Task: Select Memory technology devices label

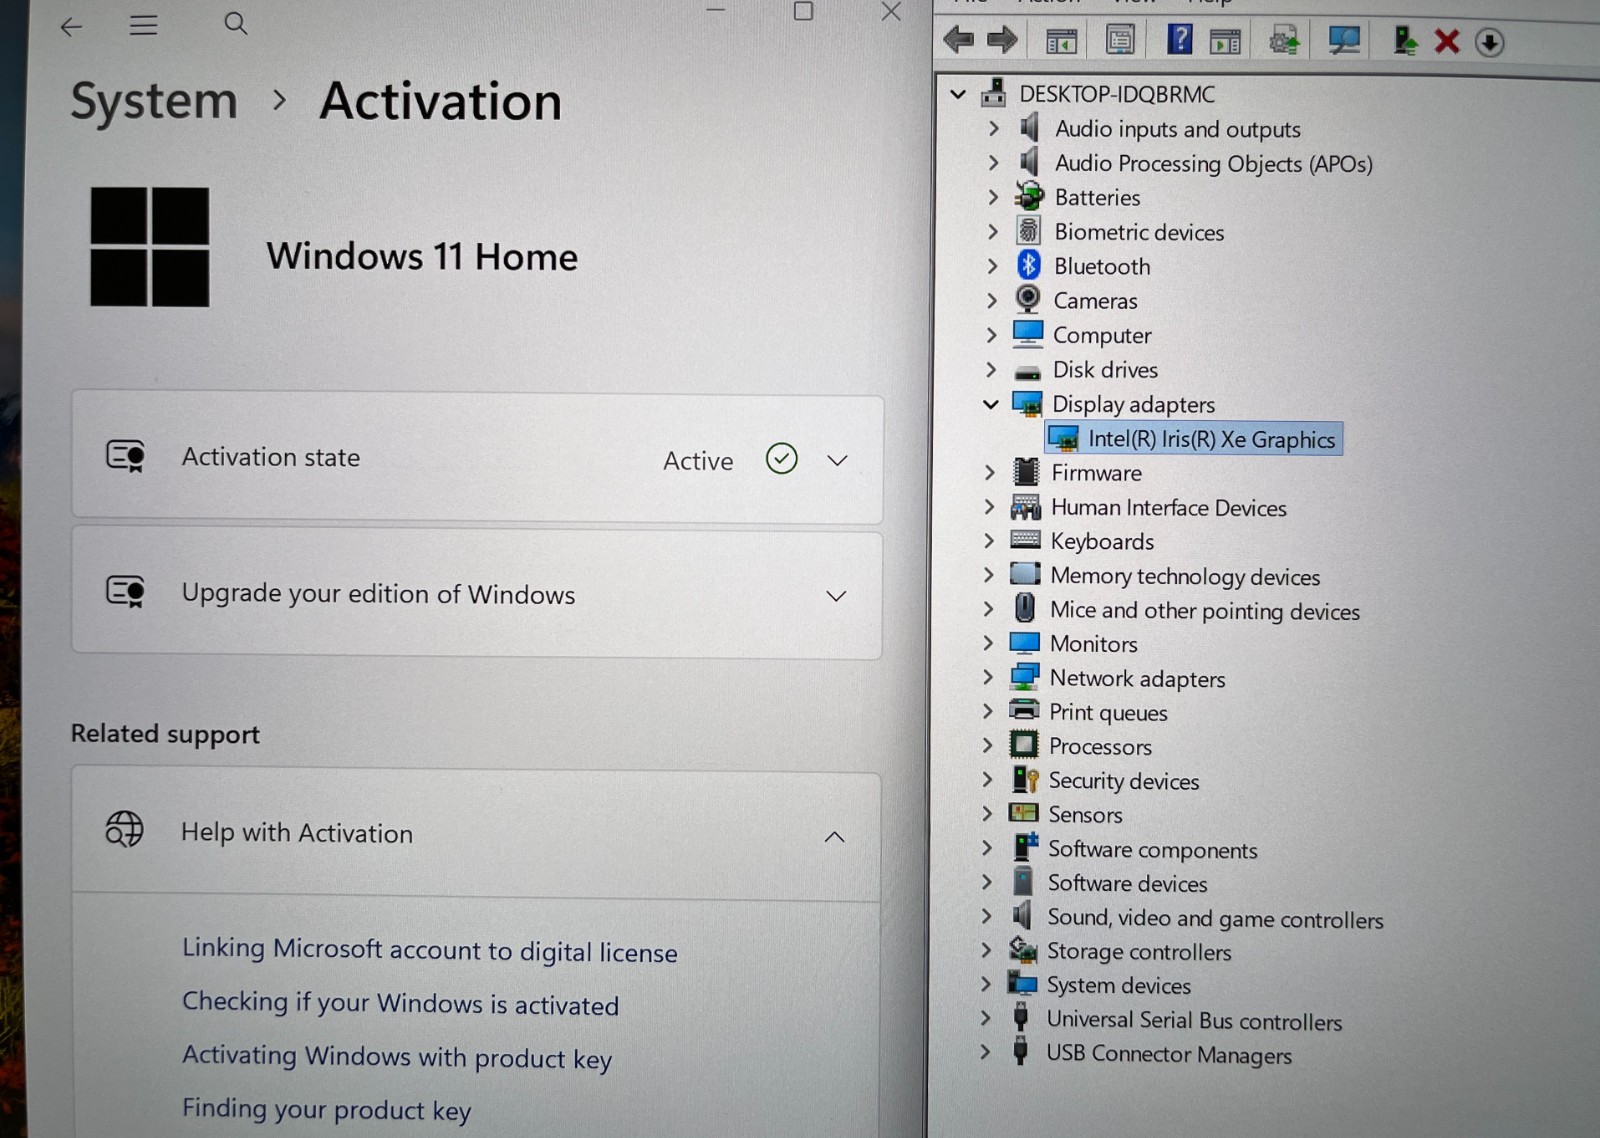Action: click(x=1185, y=576)
